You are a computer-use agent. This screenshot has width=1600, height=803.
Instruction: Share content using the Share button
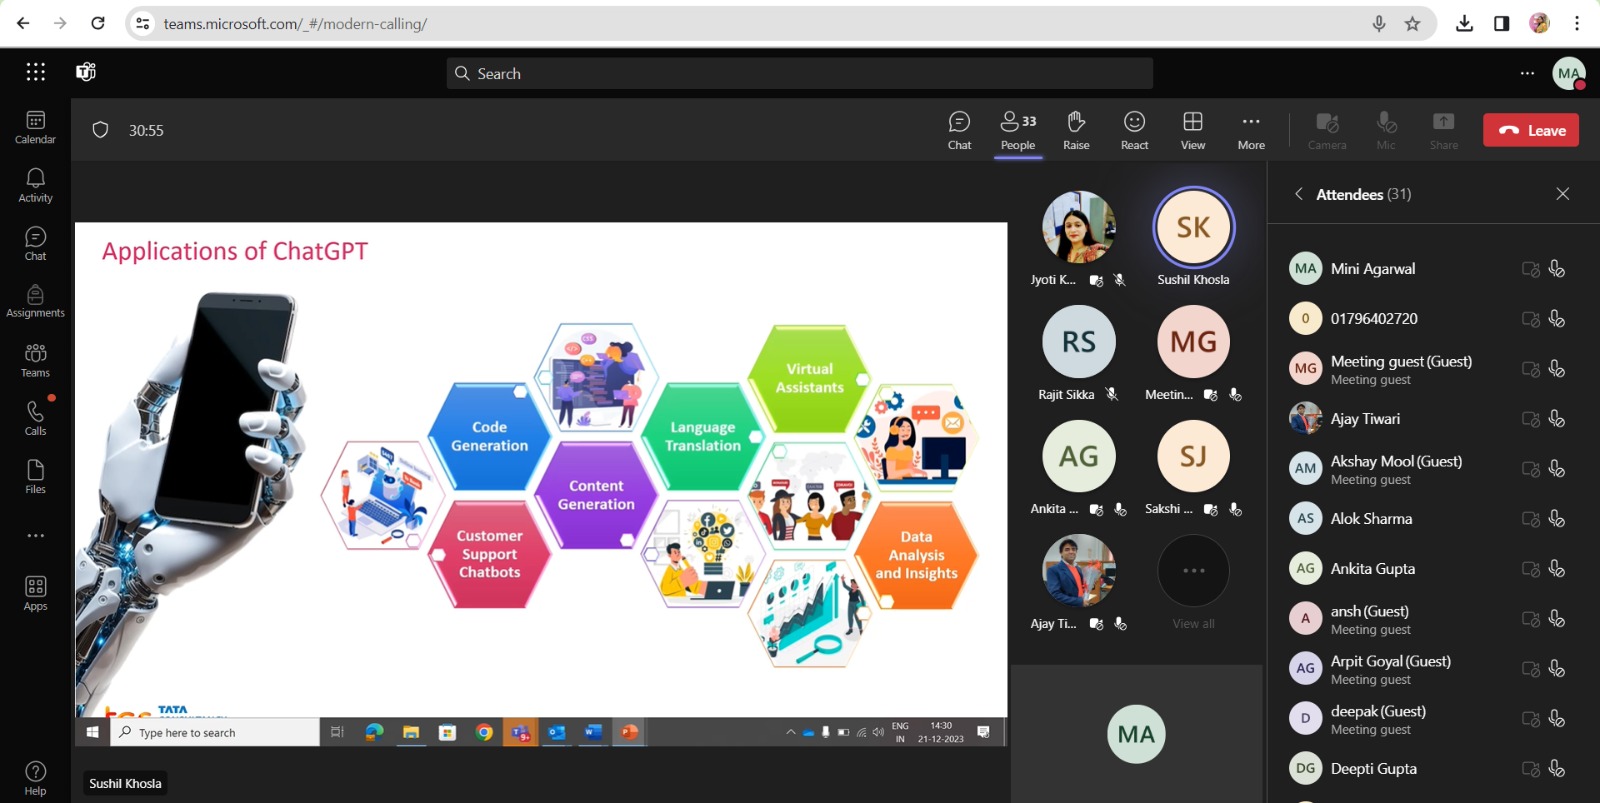coord(1443,131)
